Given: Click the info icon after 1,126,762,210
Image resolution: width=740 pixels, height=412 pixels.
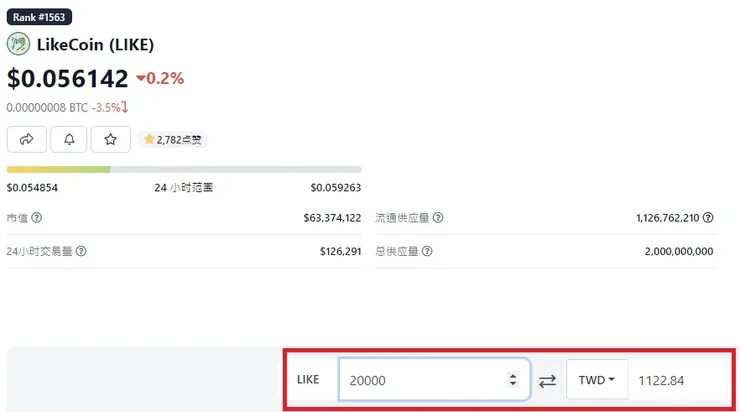Looking at the screenshot, I should click(708, 218).
